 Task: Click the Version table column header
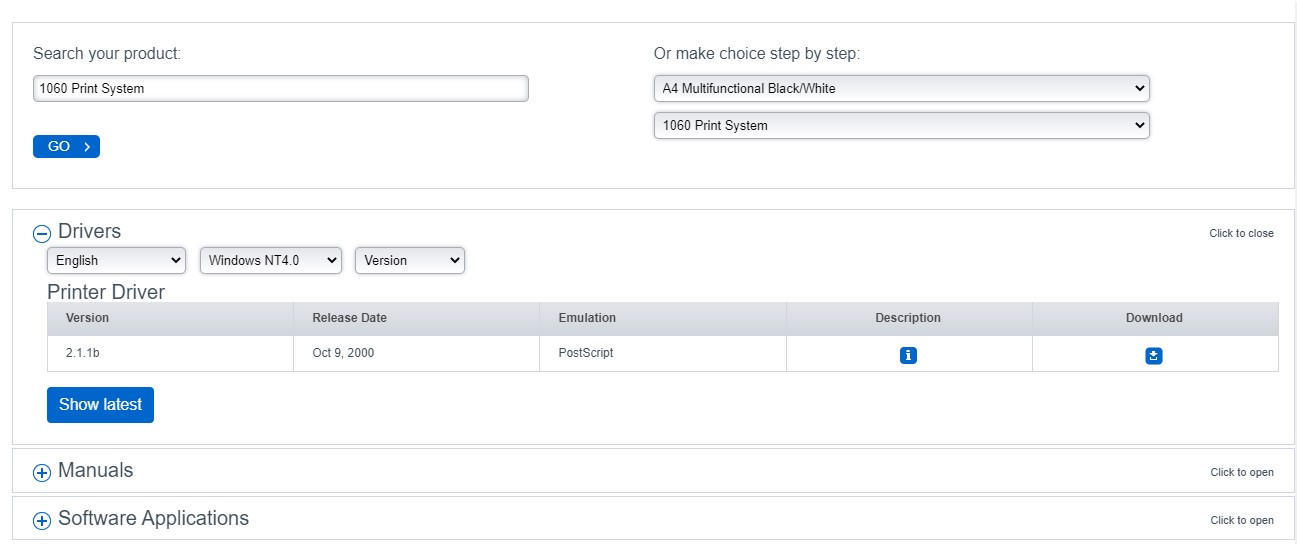pos(87,318)
